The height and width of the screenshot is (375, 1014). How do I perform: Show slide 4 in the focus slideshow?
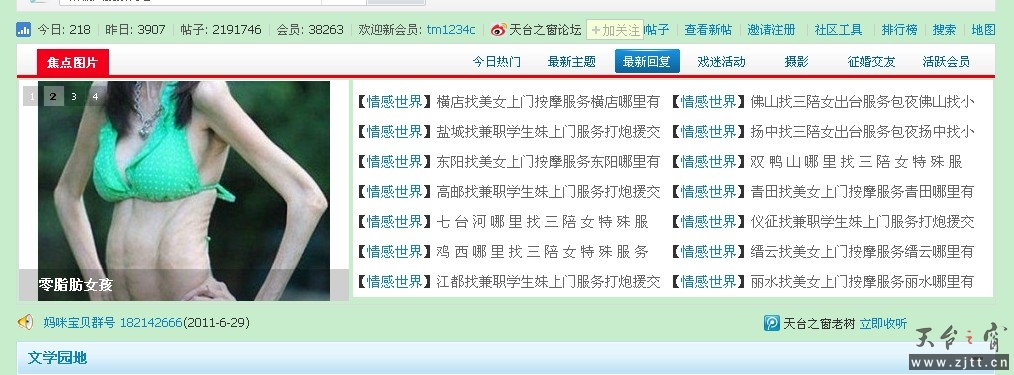click(96, 96)
